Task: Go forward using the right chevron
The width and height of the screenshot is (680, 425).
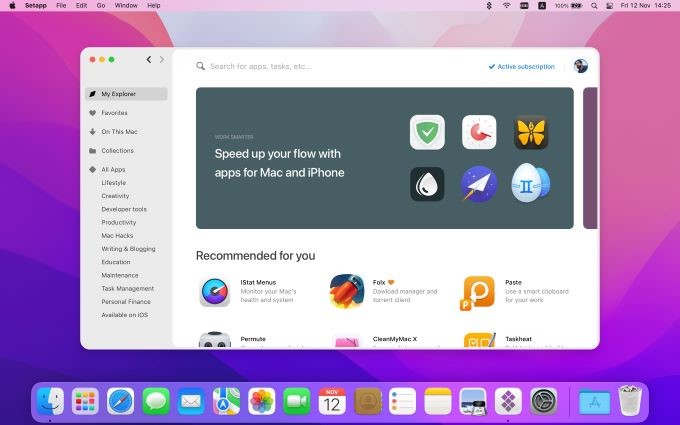Action: [162, 59]
